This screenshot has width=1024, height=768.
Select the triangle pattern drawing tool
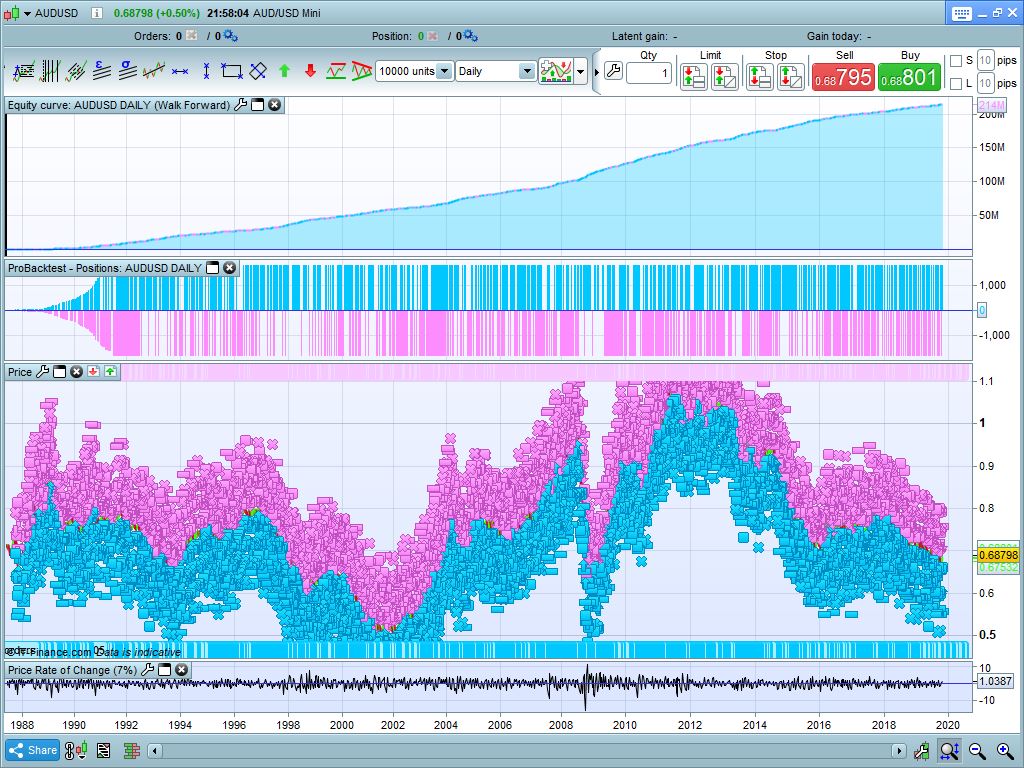(x=362, y=71)
